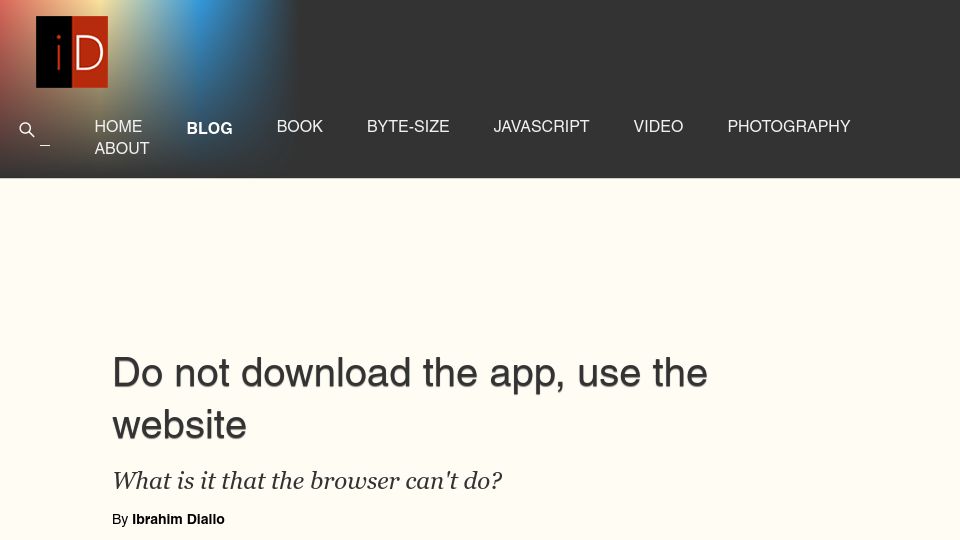Open the JAVASCRIPT section
Viewport: 960px width, 540px height.
(541, 126)
